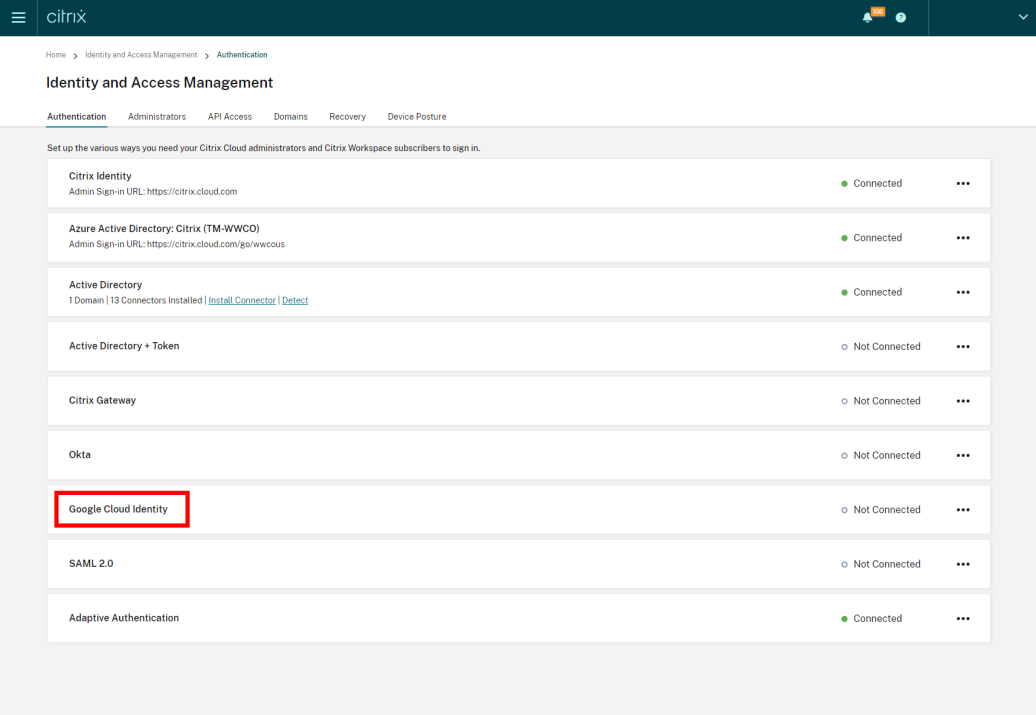
Task: Open the Domains tab
Action: [x=291, y=117]
